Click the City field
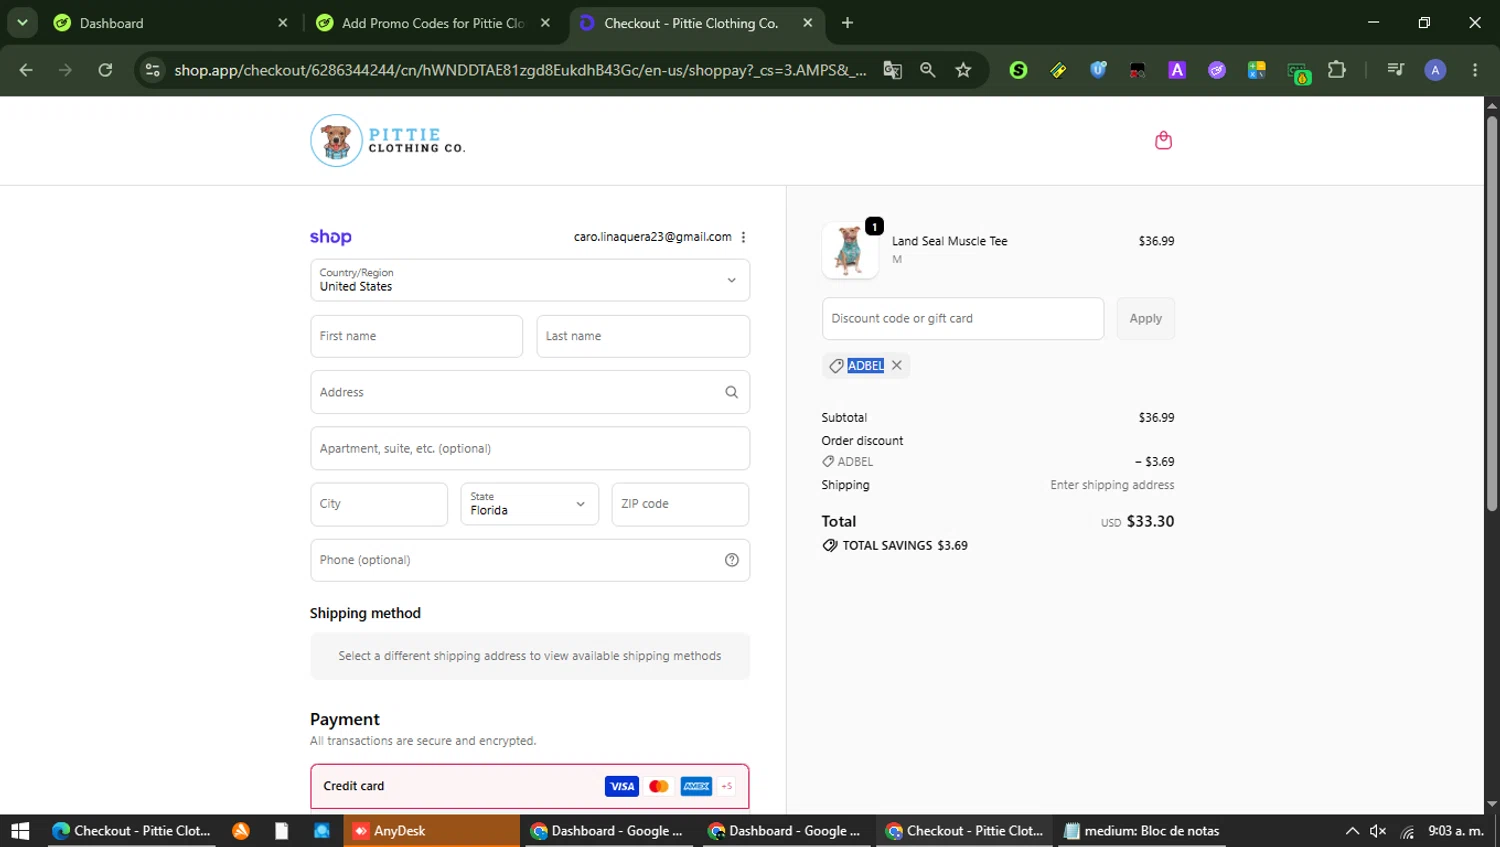This screenshot has width=1500, height=847. tap(379, 504)
